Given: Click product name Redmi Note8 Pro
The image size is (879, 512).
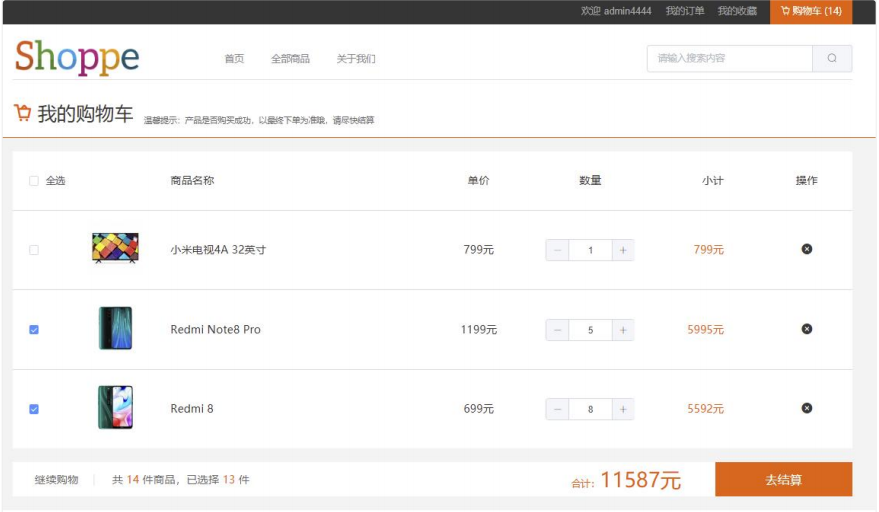Looking at the screenshot, I should [x=215, y=330].
